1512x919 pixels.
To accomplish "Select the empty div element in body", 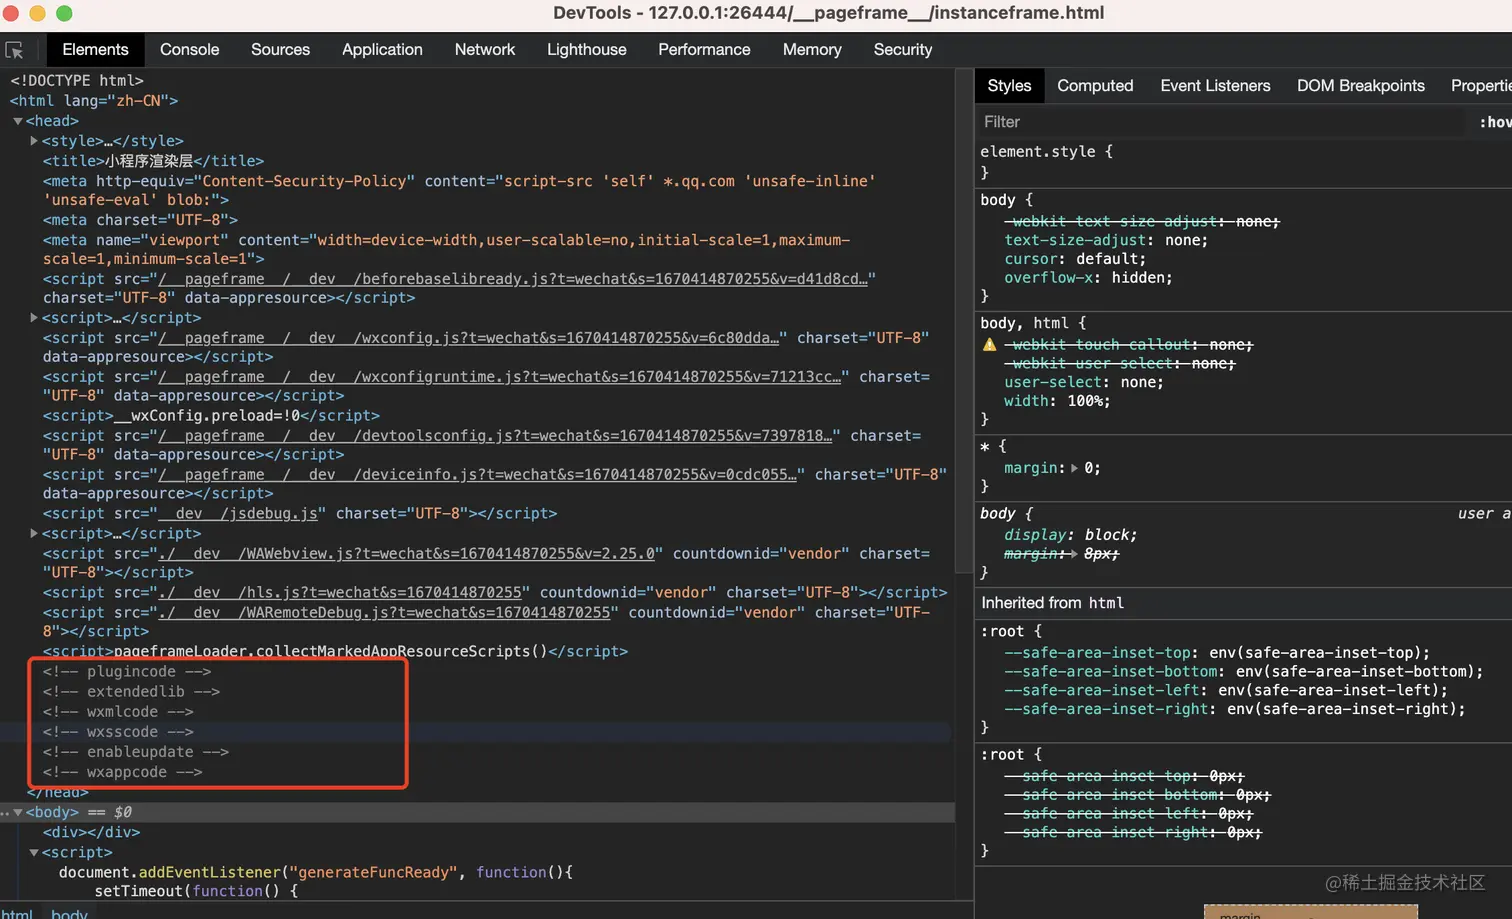I will 91,832.
